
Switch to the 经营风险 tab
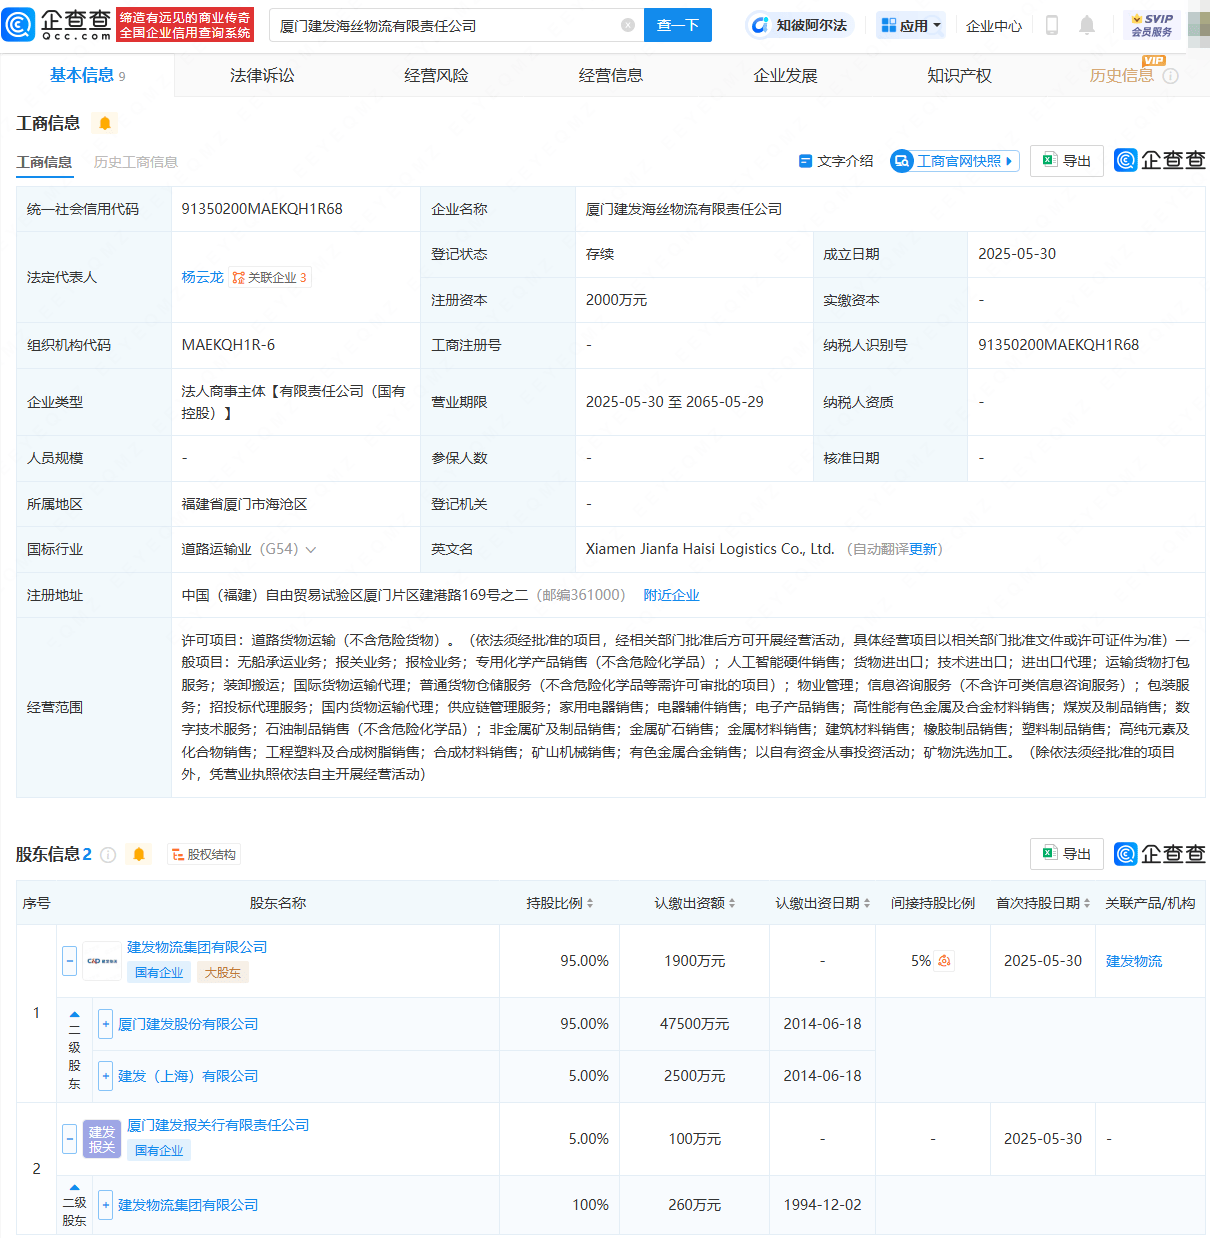tap(436, 76)
